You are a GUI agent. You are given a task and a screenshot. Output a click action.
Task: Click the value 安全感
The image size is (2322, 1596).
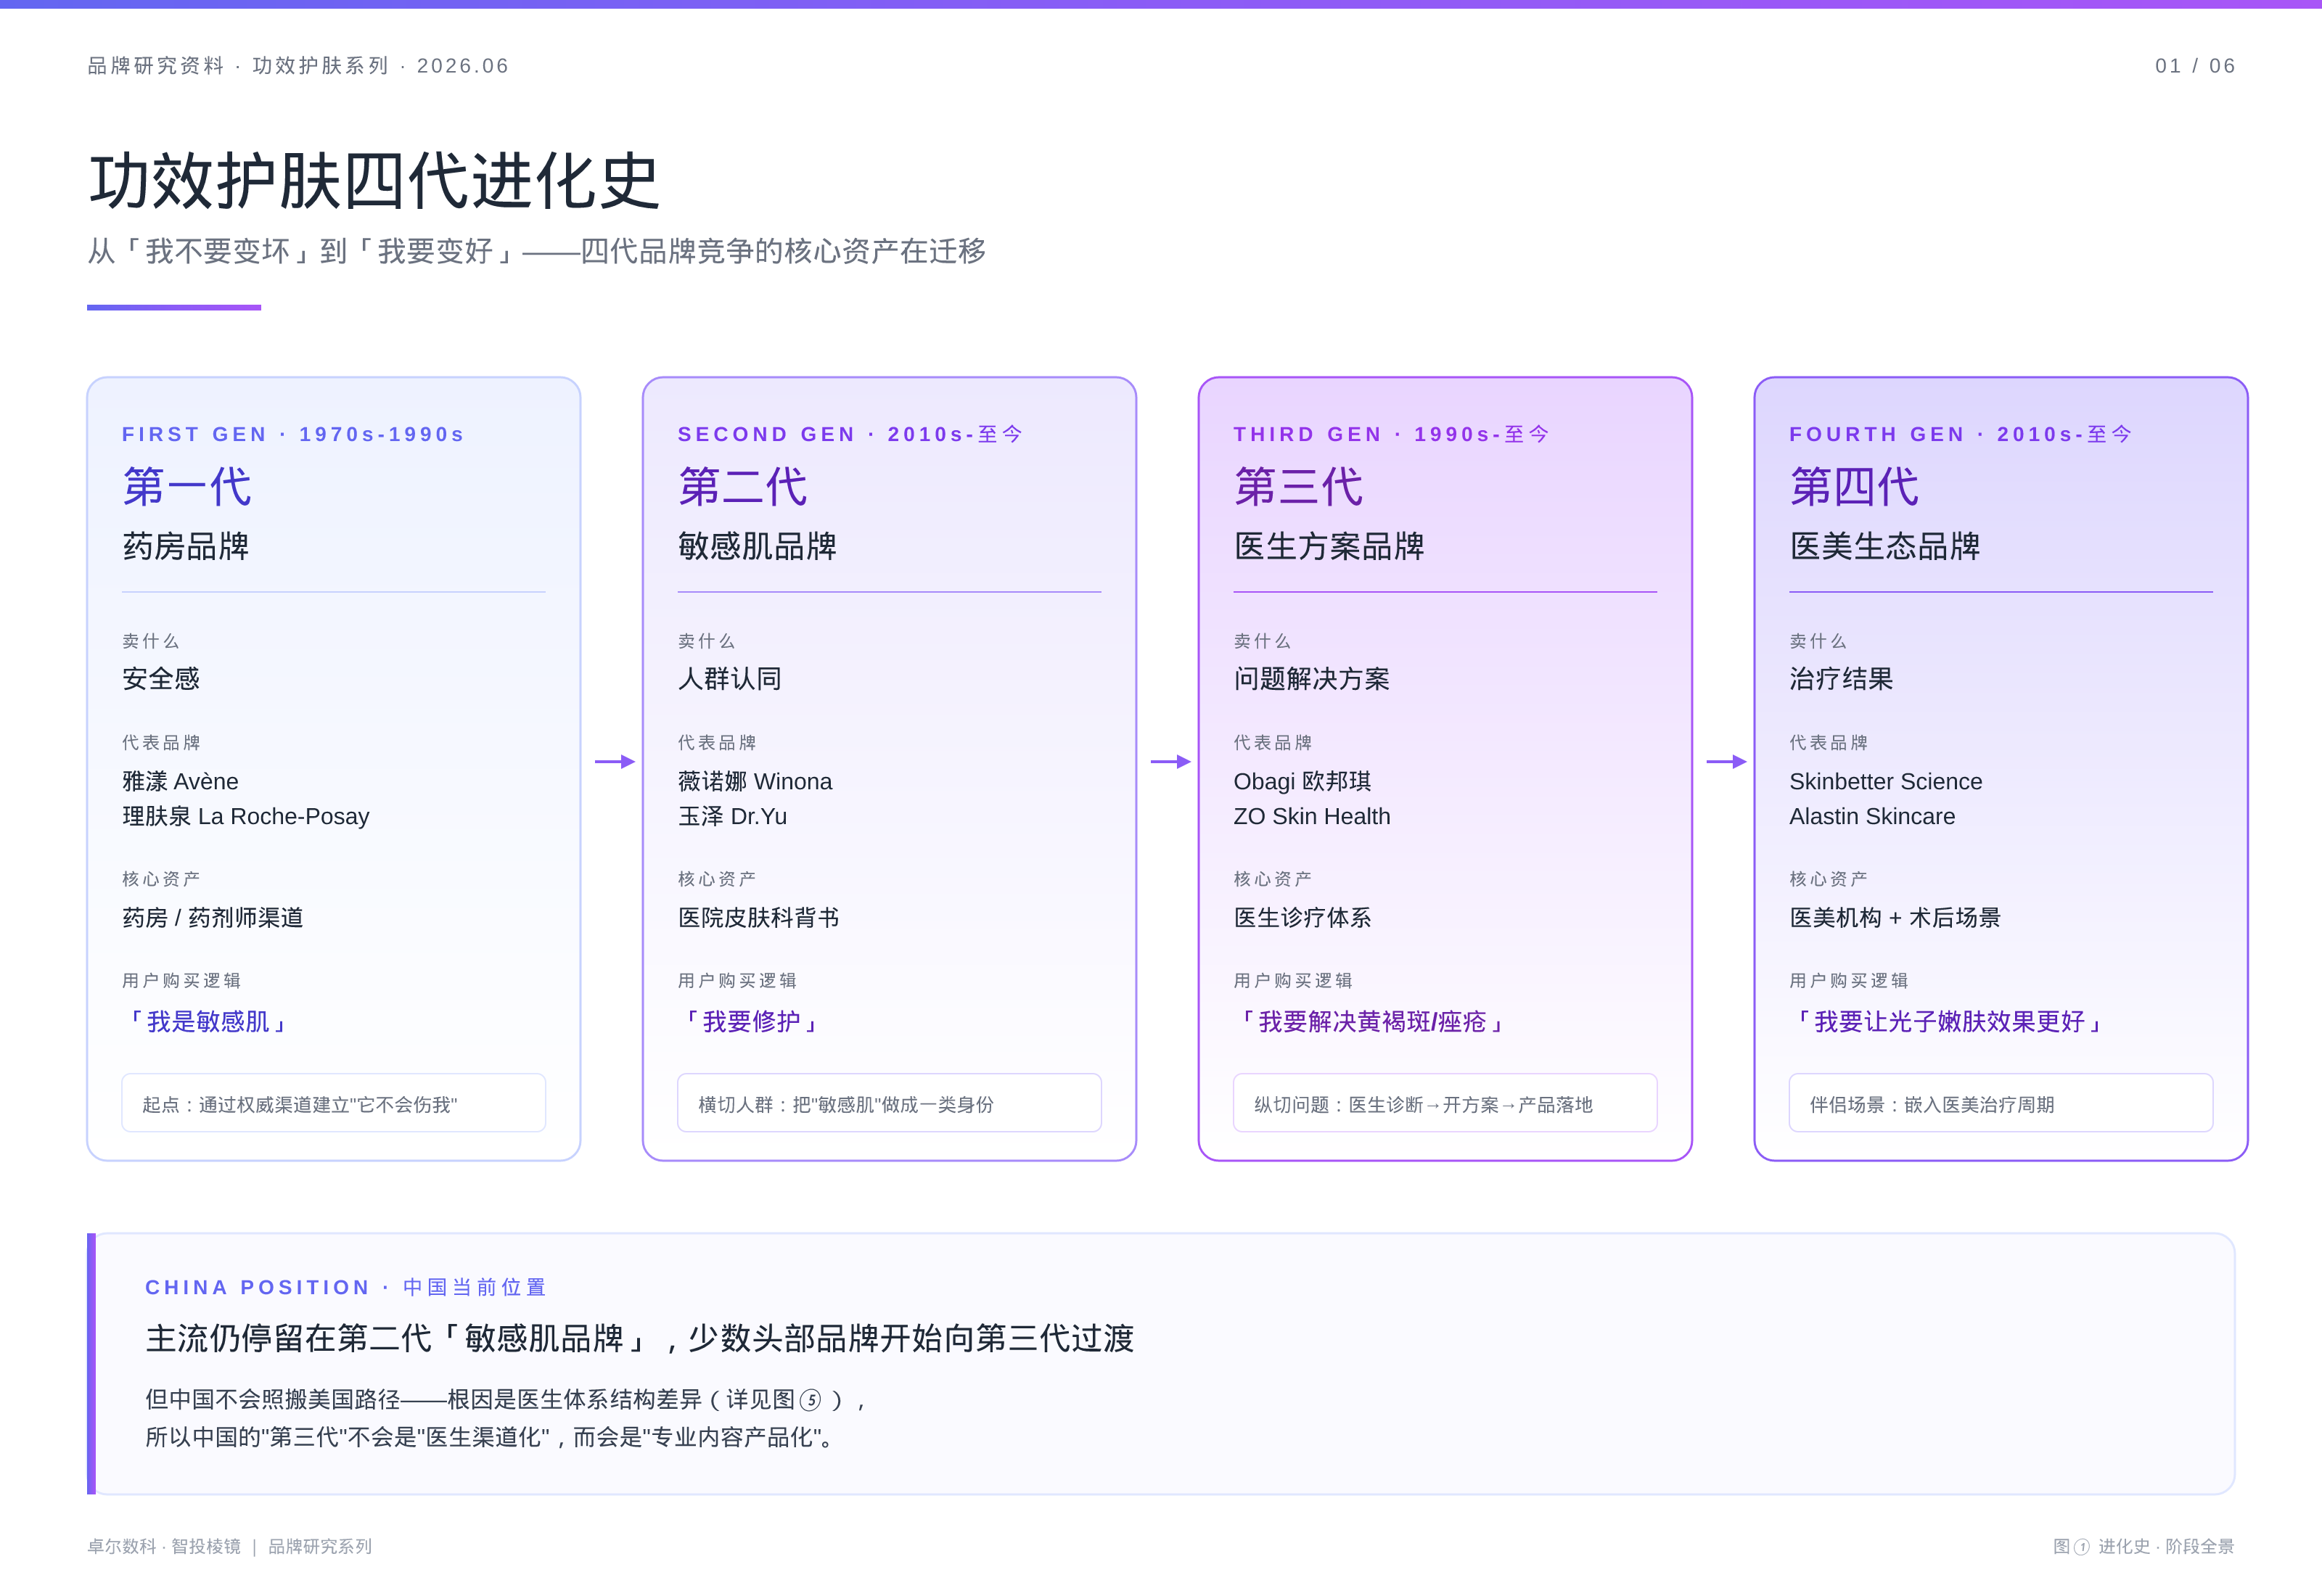click(x=161, y=679)
